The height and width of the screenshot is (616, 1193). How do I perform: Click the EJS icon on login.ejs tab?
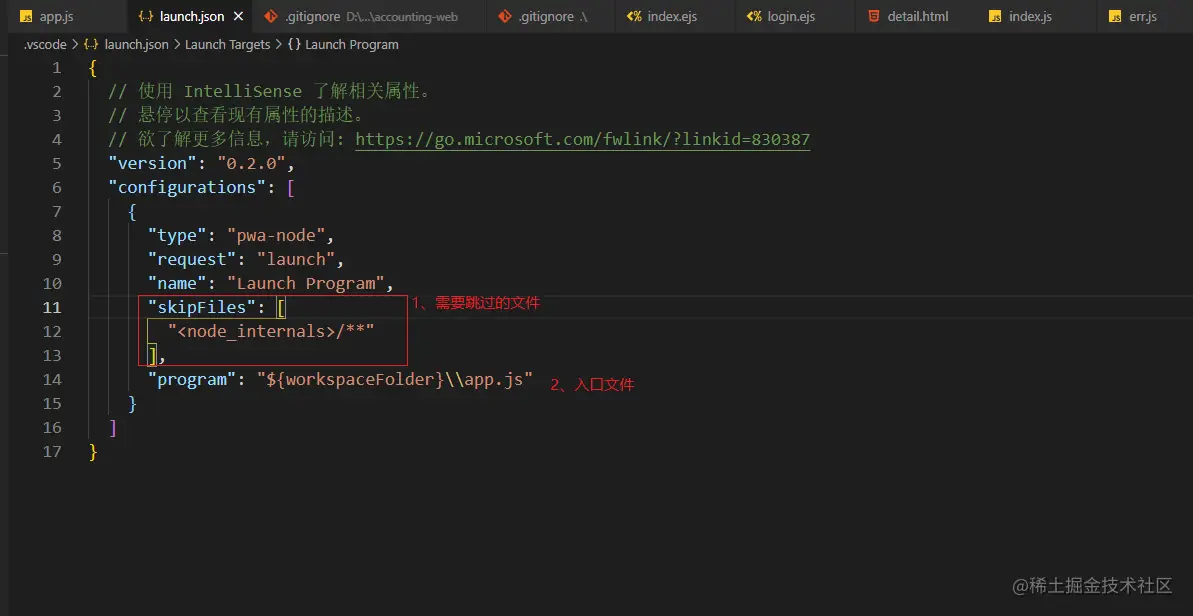pos(754,16)
